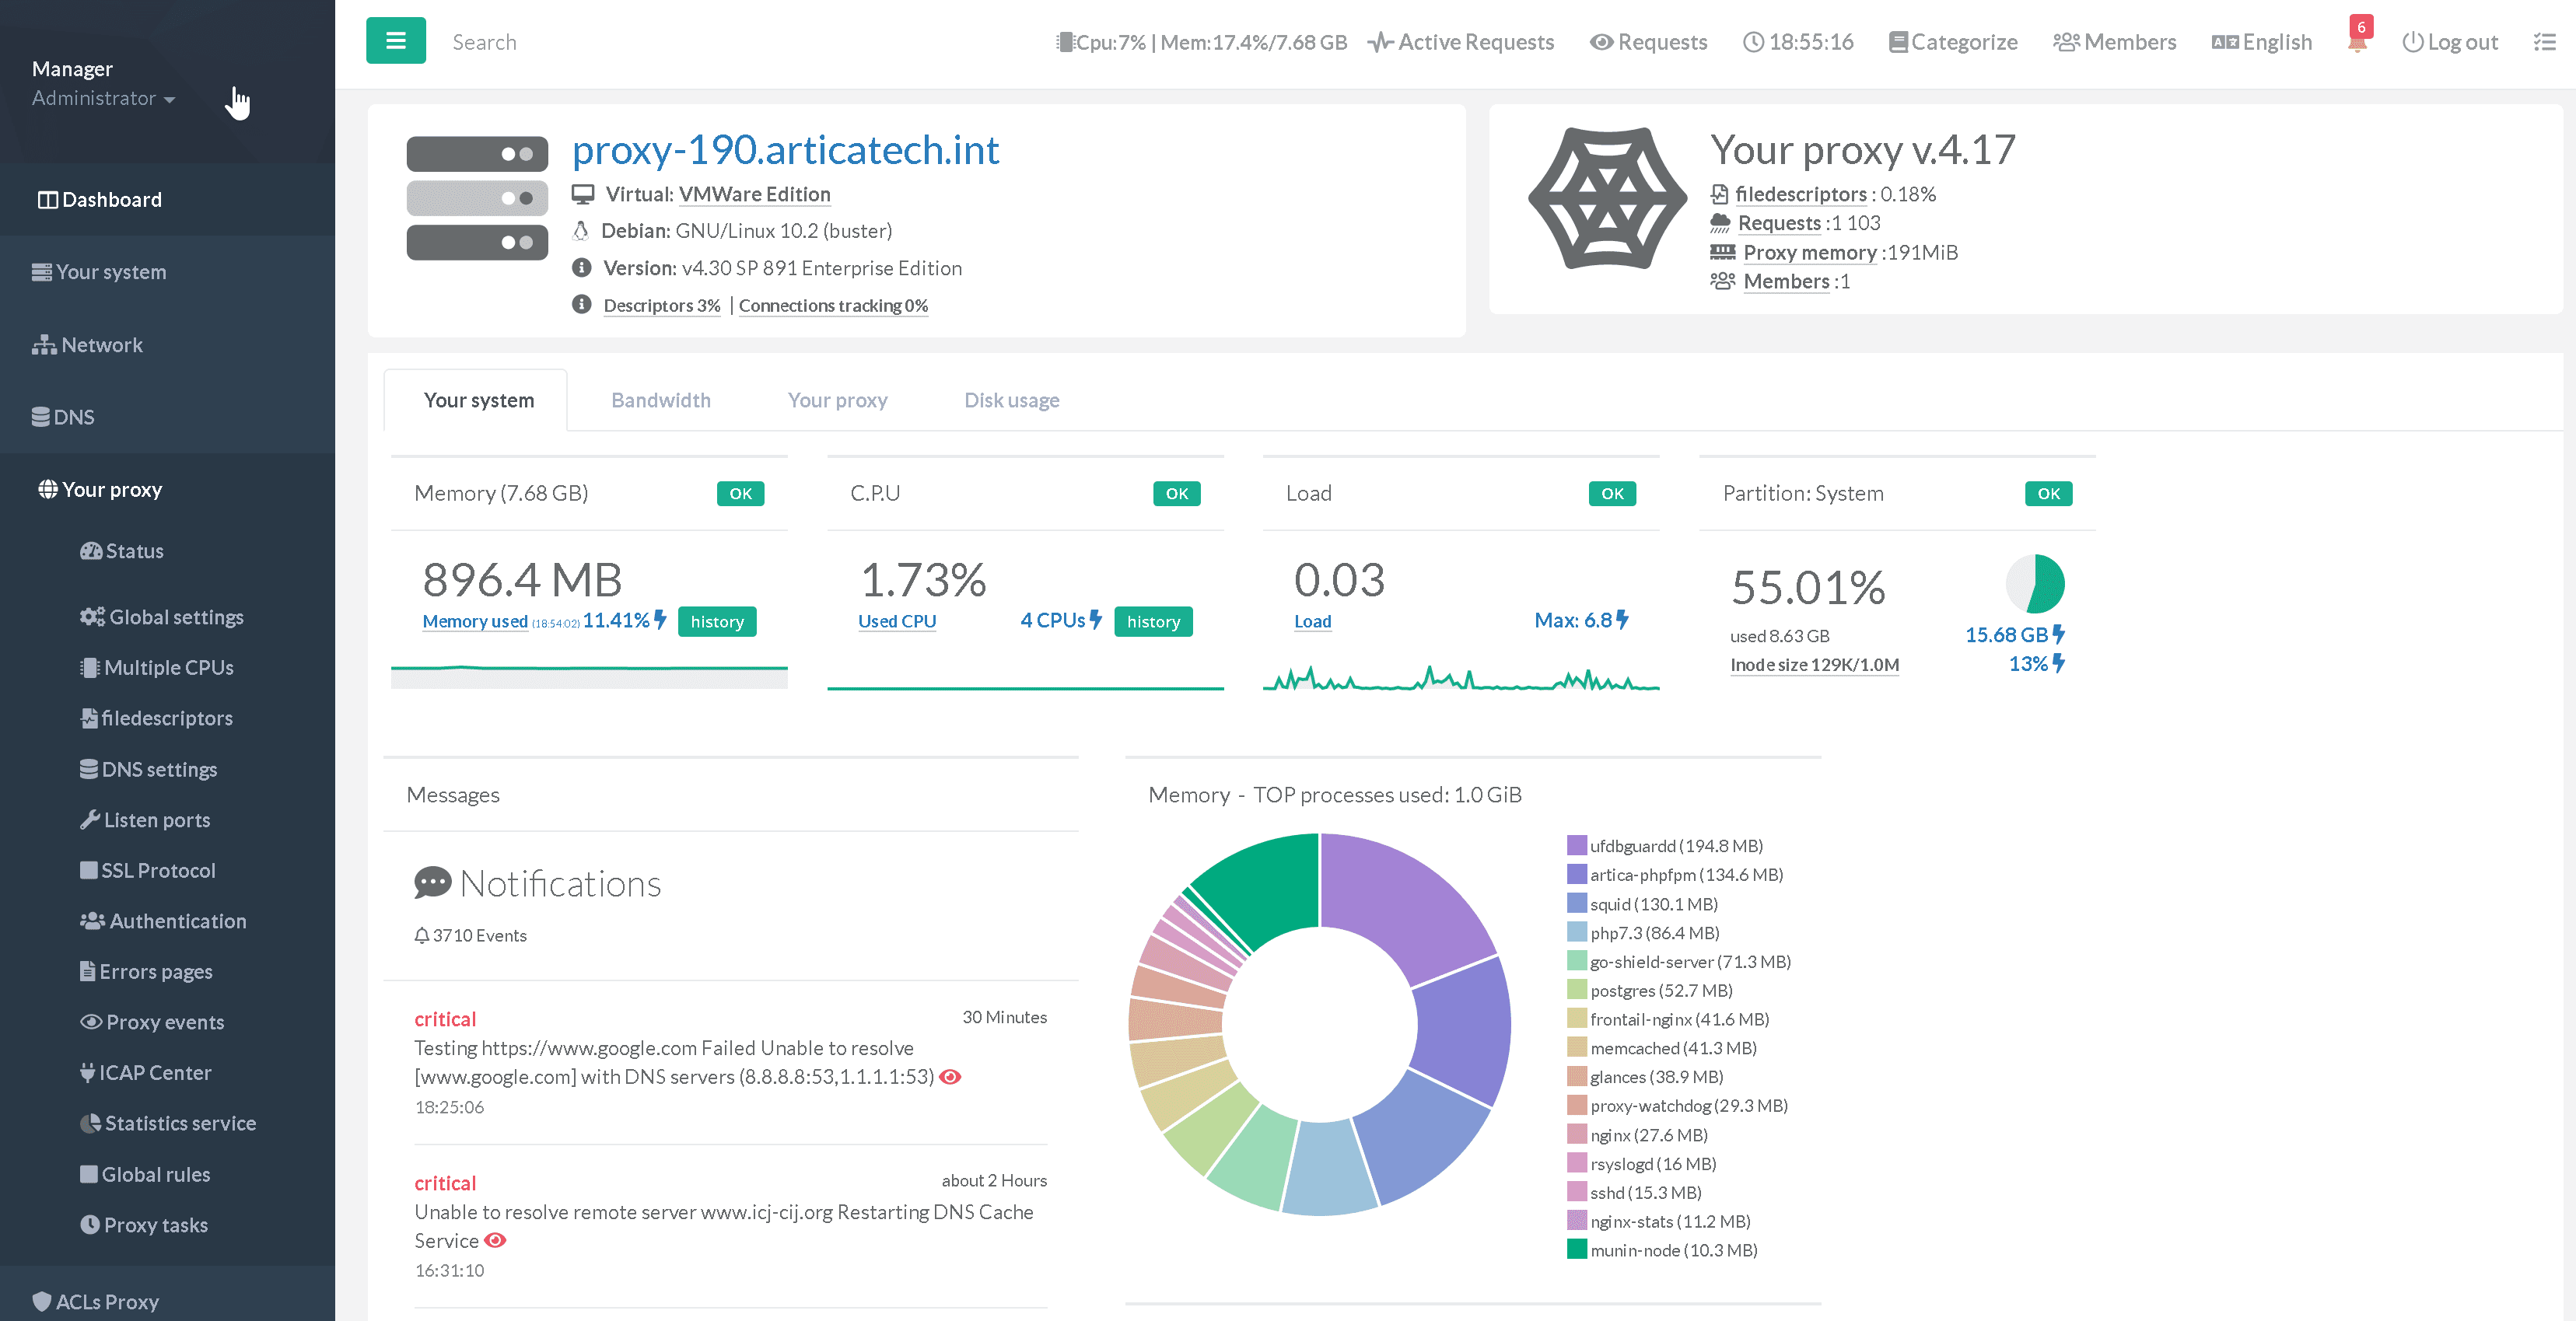
Task: Switch to the Bandwidth tab
Action: click(660, 400)
